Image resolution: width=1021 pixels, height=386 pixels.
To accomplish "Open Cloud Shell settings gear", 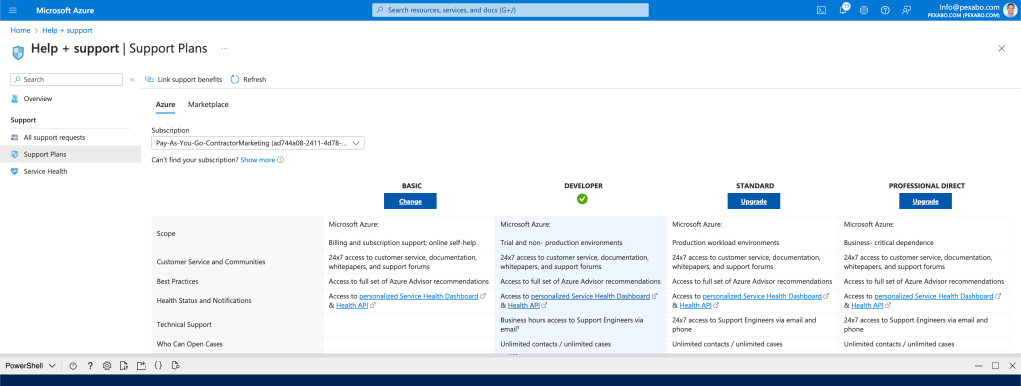I will pyautogui.click(x=107, y=366).
